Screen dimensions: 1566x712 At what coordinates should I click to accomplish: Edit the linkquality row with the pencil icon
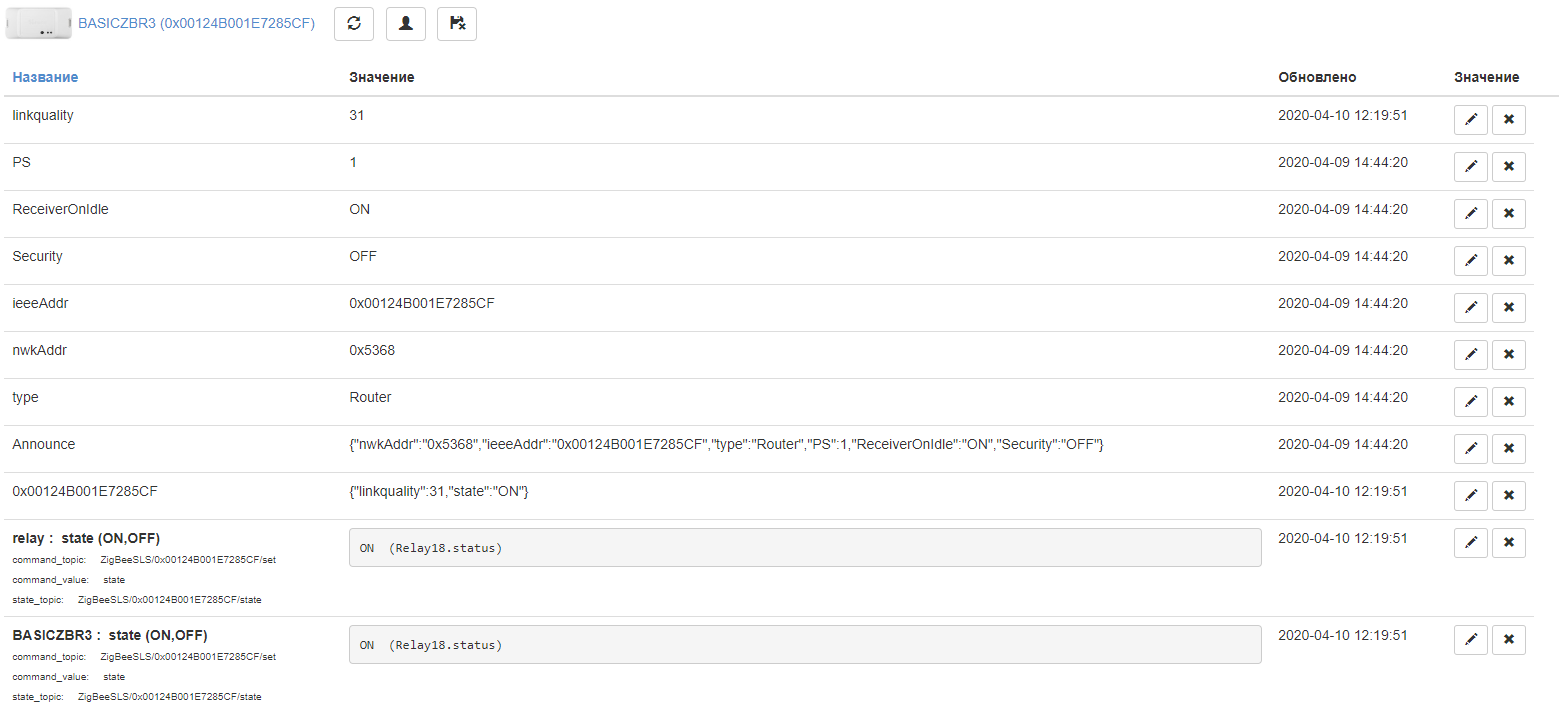[1470, 120]
